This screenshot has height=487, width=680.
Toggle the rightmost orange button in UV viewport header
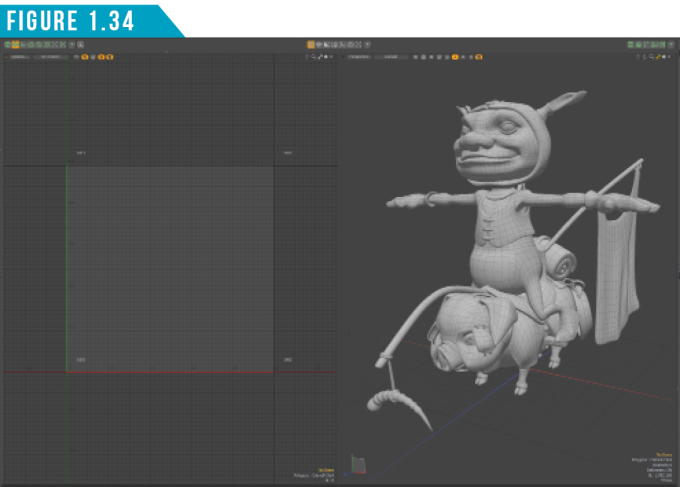pos(109,57)
